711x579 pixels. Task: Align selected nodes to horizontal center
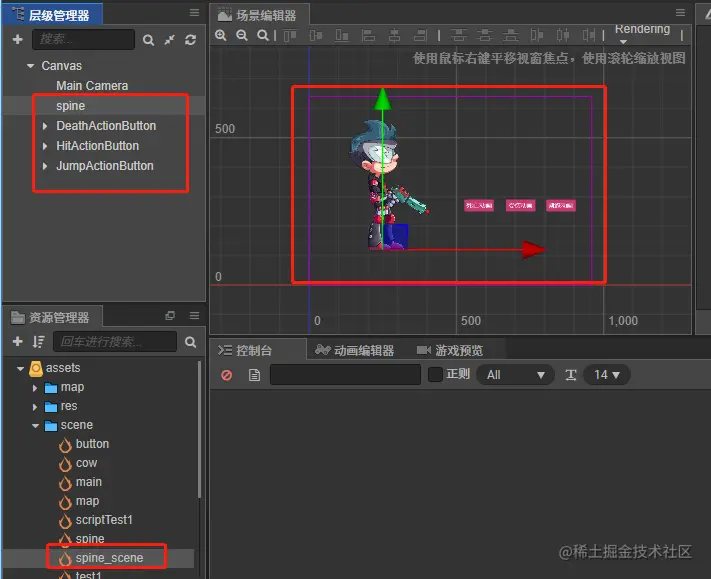click(394, 35)
